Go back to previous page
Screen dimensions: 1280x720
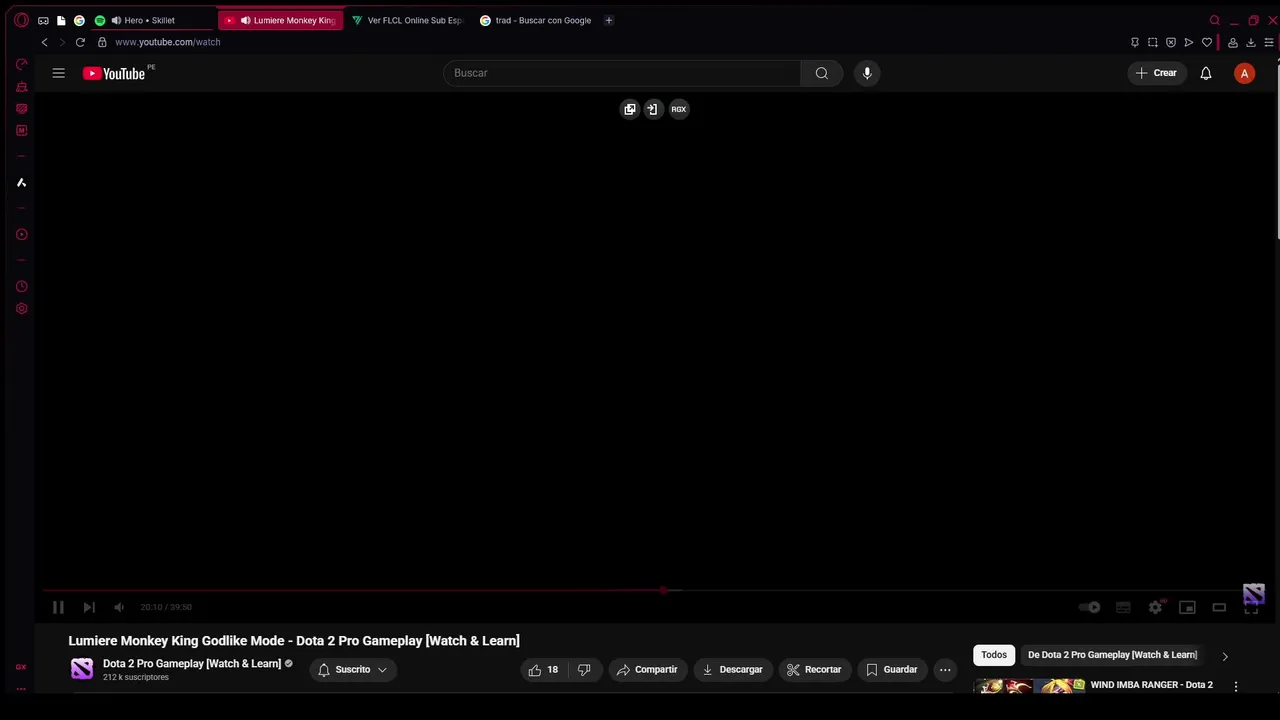[44, 42]
